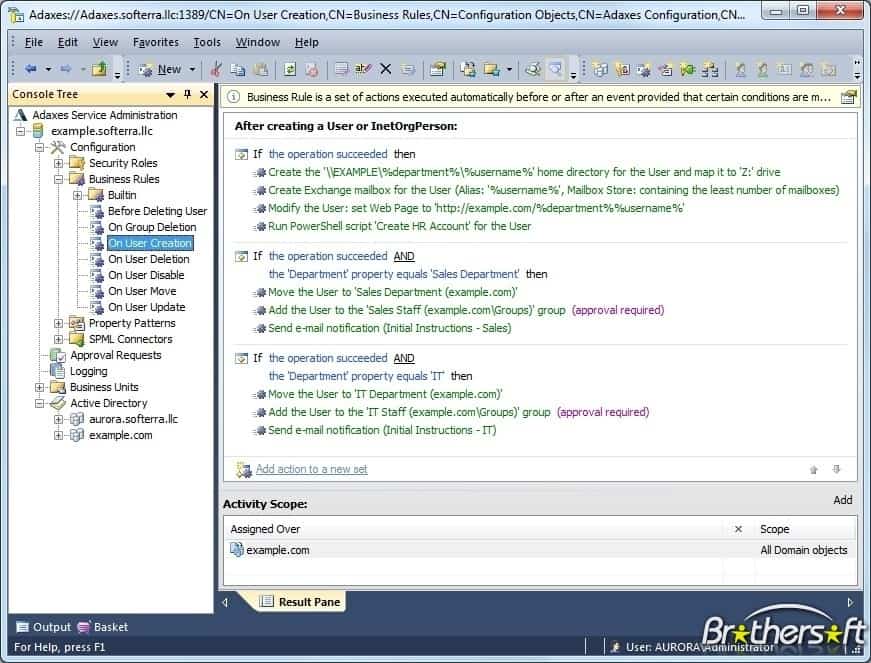Click the Forward navigation arrow
The width and height of the screenshot is (871, 663).
(66, 69)
